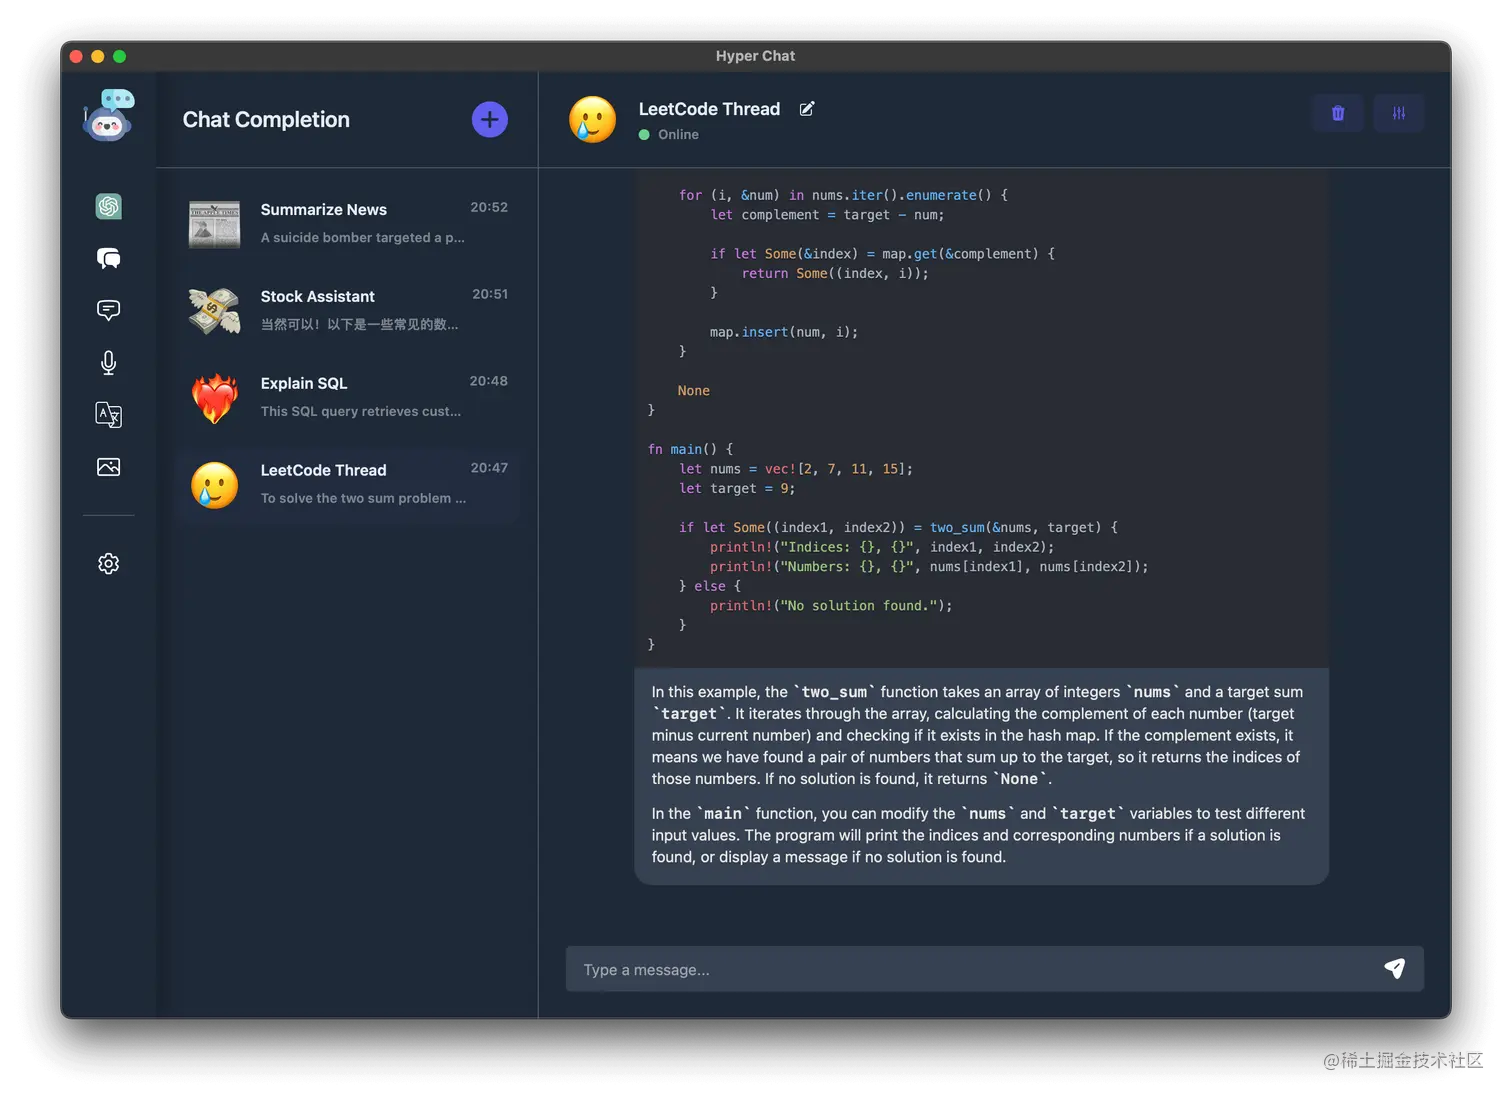This screenshot has width=1512, height=1099.
Task: Select the text message sidebar icon
Action: pos(108,310)
